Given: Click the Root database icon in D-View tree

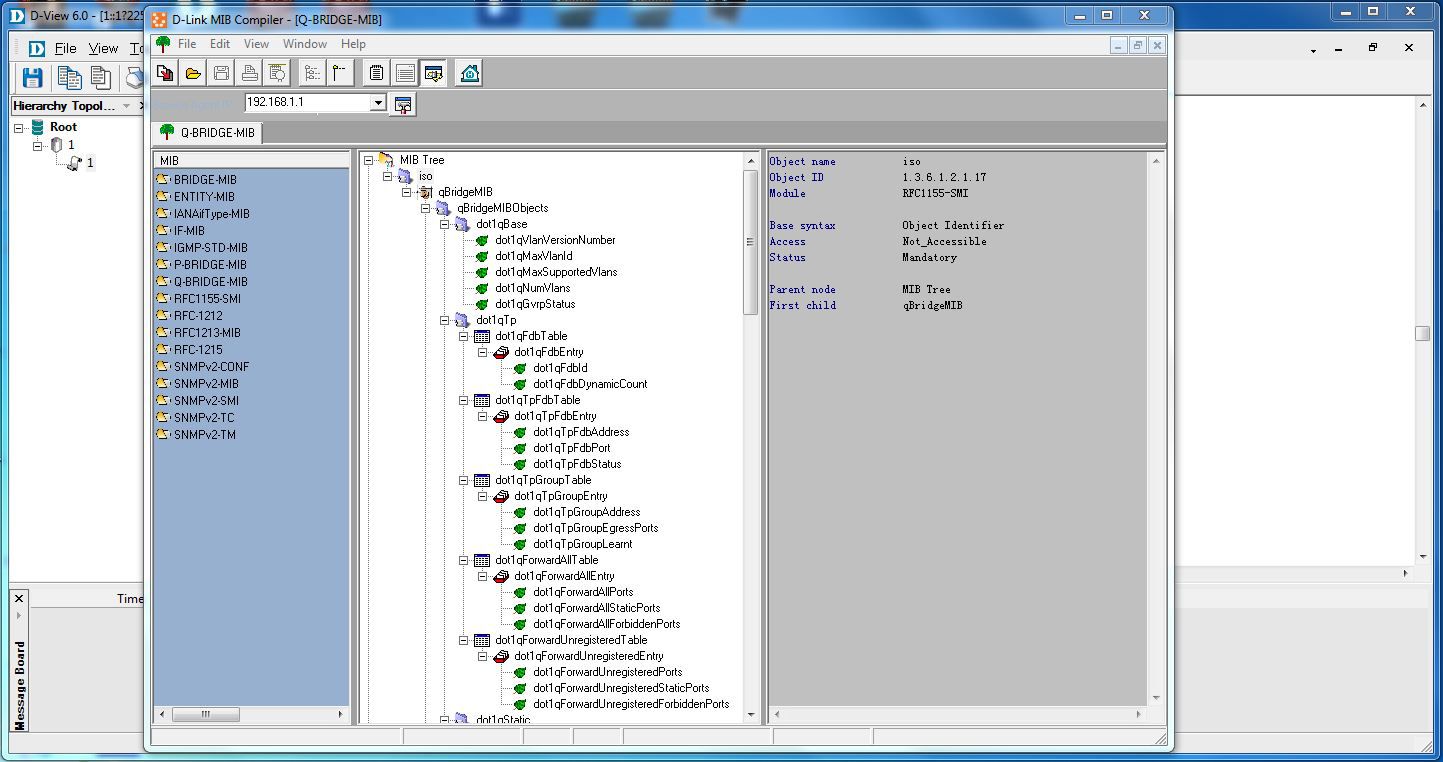Looking at the screenshot, I should (38, 127).
